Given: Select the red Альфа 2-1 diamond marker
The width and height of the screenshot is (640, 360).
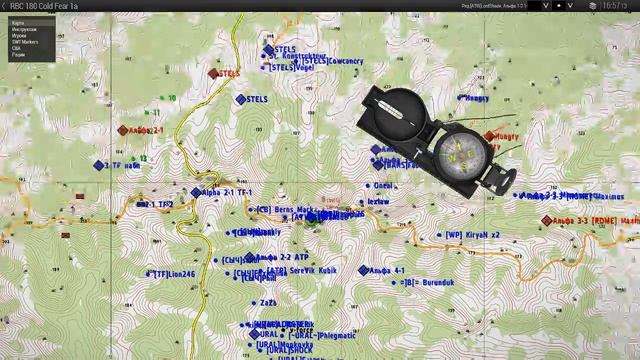Looking at the screenshot, I should (x=123, y=130).
